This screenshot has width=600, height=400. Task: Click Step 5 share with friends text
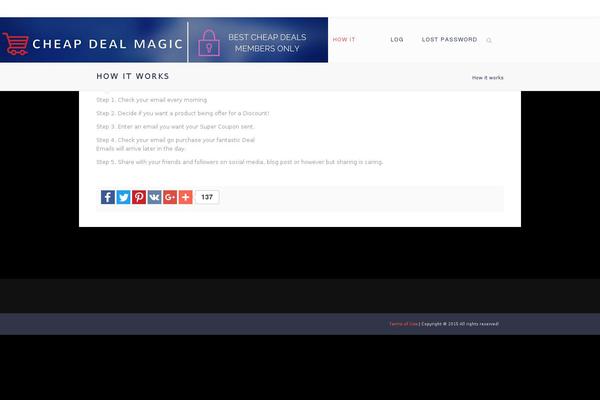(x=240, y=162)
